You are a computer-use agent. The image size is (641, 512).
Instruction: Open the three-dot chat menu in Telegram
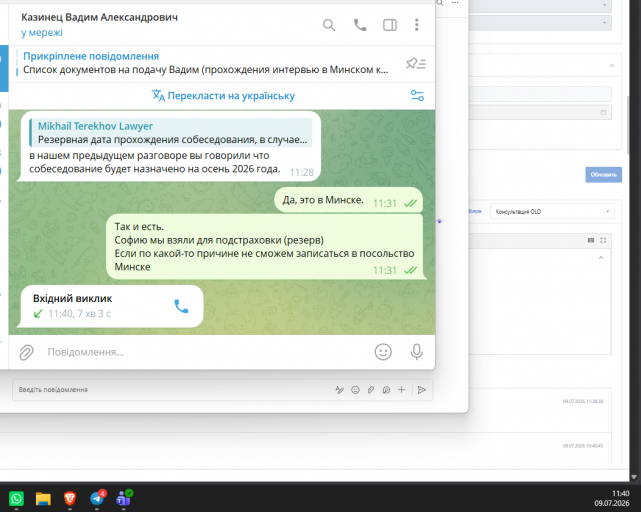417,25
